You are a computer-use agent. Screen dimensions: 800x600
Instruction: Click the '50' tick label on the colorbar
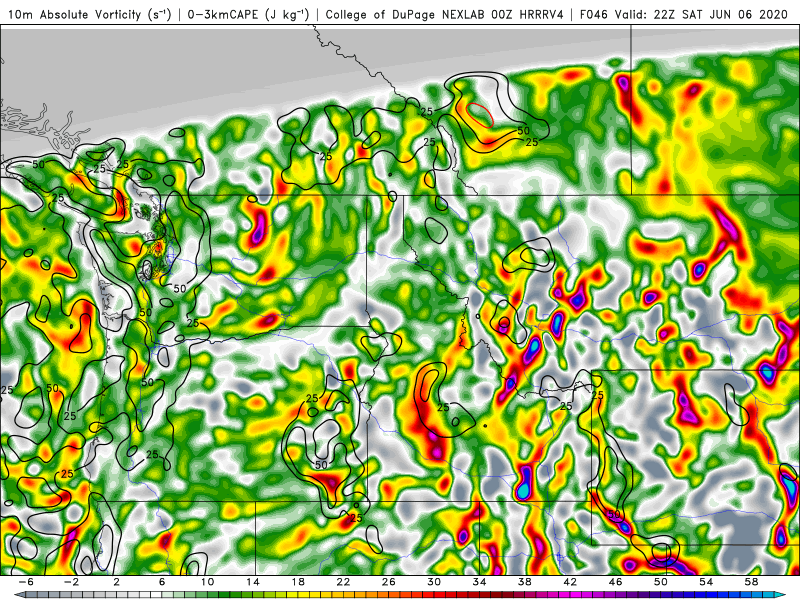pos(661,582)
